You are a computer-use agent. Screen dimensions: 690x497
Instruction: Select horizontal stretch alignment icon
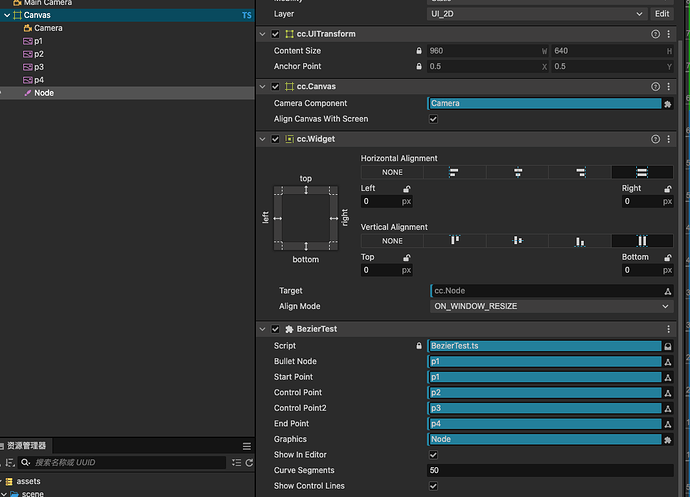point(641,172)
